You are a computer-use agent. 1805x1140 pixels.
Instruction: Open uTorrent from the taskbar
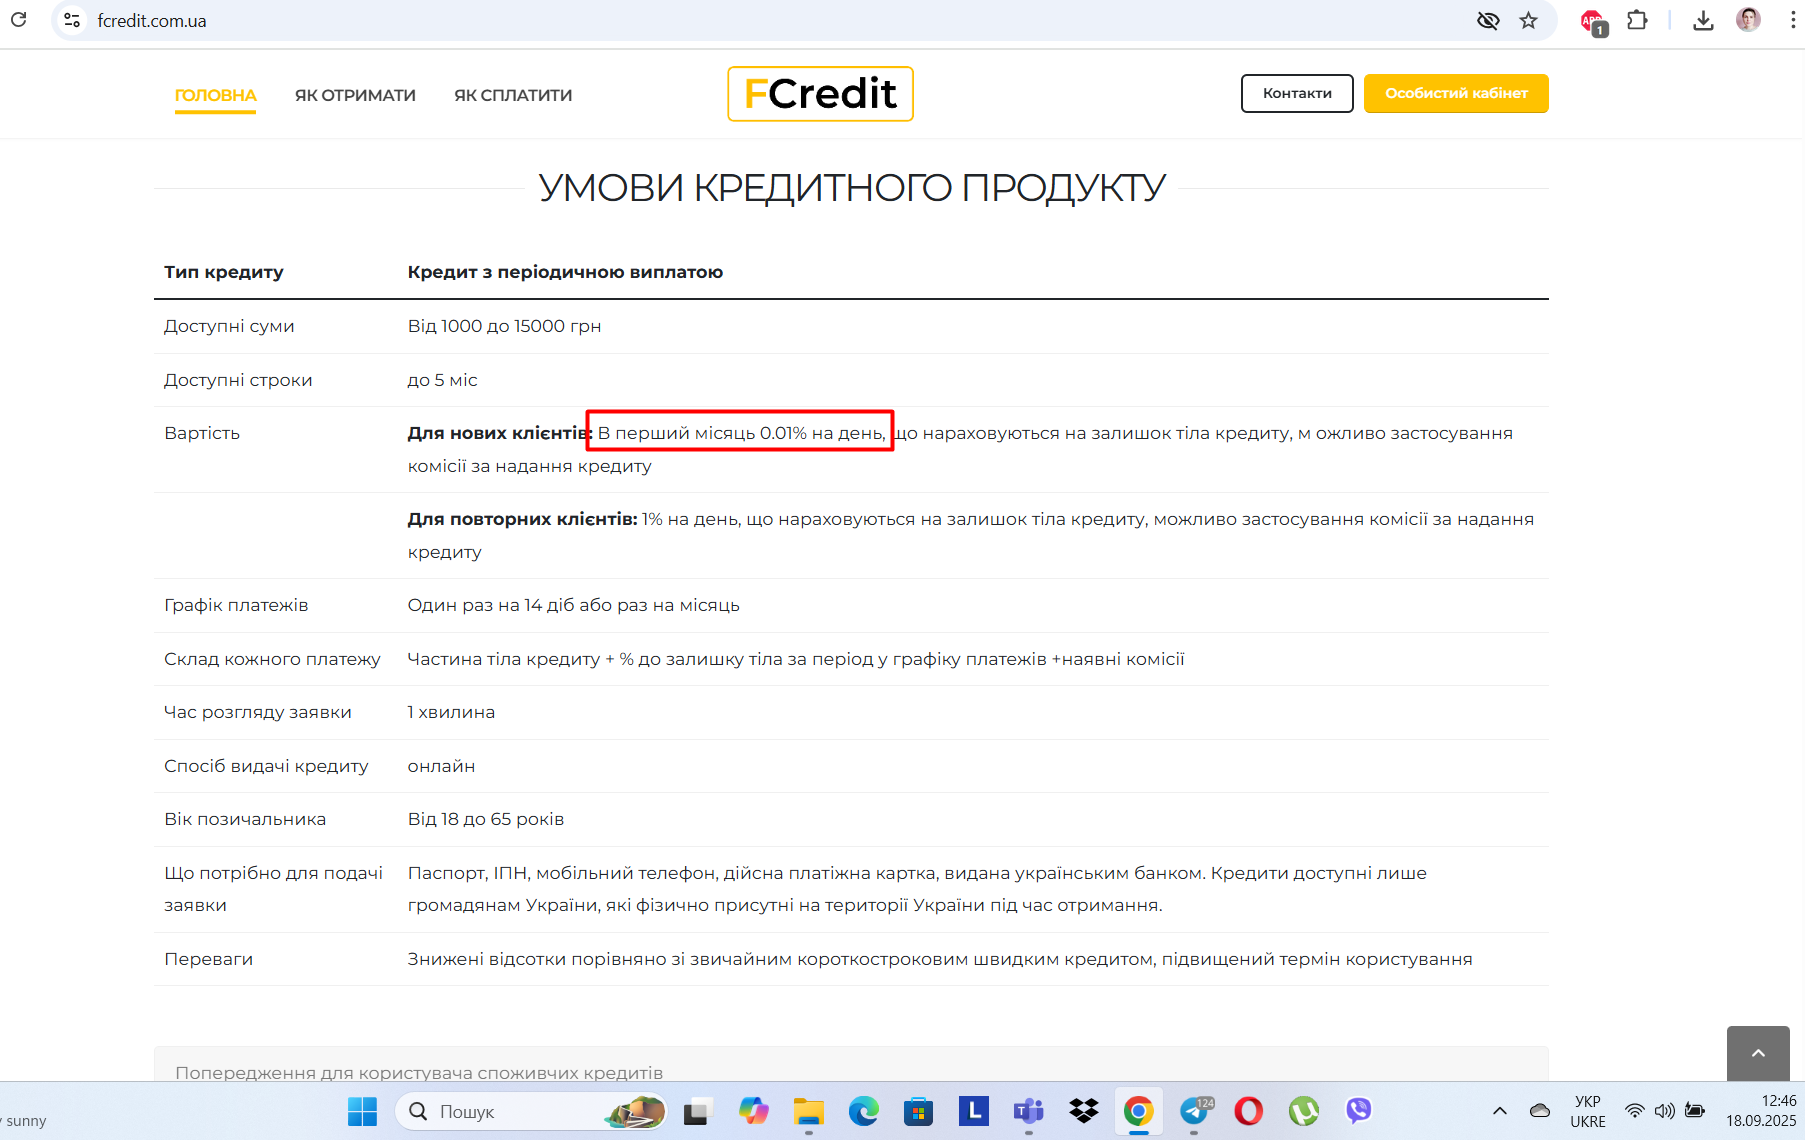pos(1303,1111)
